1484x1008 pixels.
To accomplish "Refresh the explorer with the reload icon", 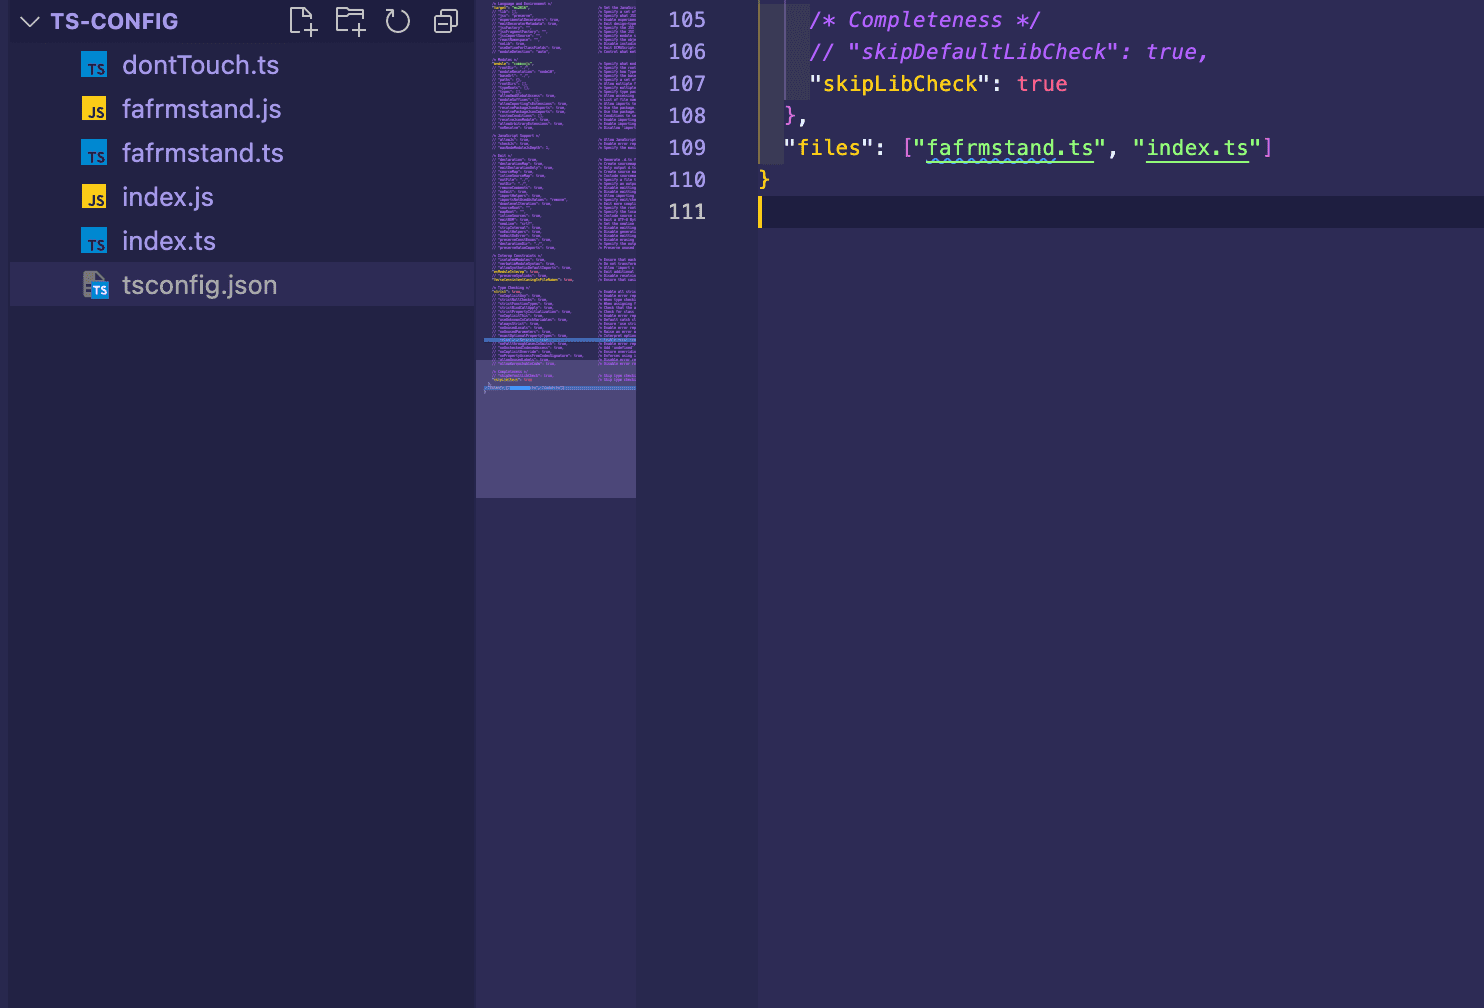I will 398,21.
